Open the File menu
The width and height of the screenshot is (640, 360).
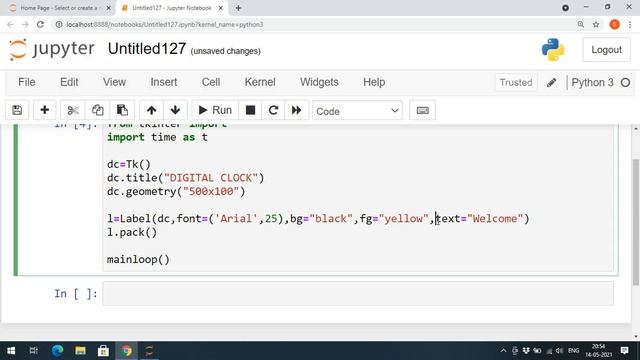point(27,82)
